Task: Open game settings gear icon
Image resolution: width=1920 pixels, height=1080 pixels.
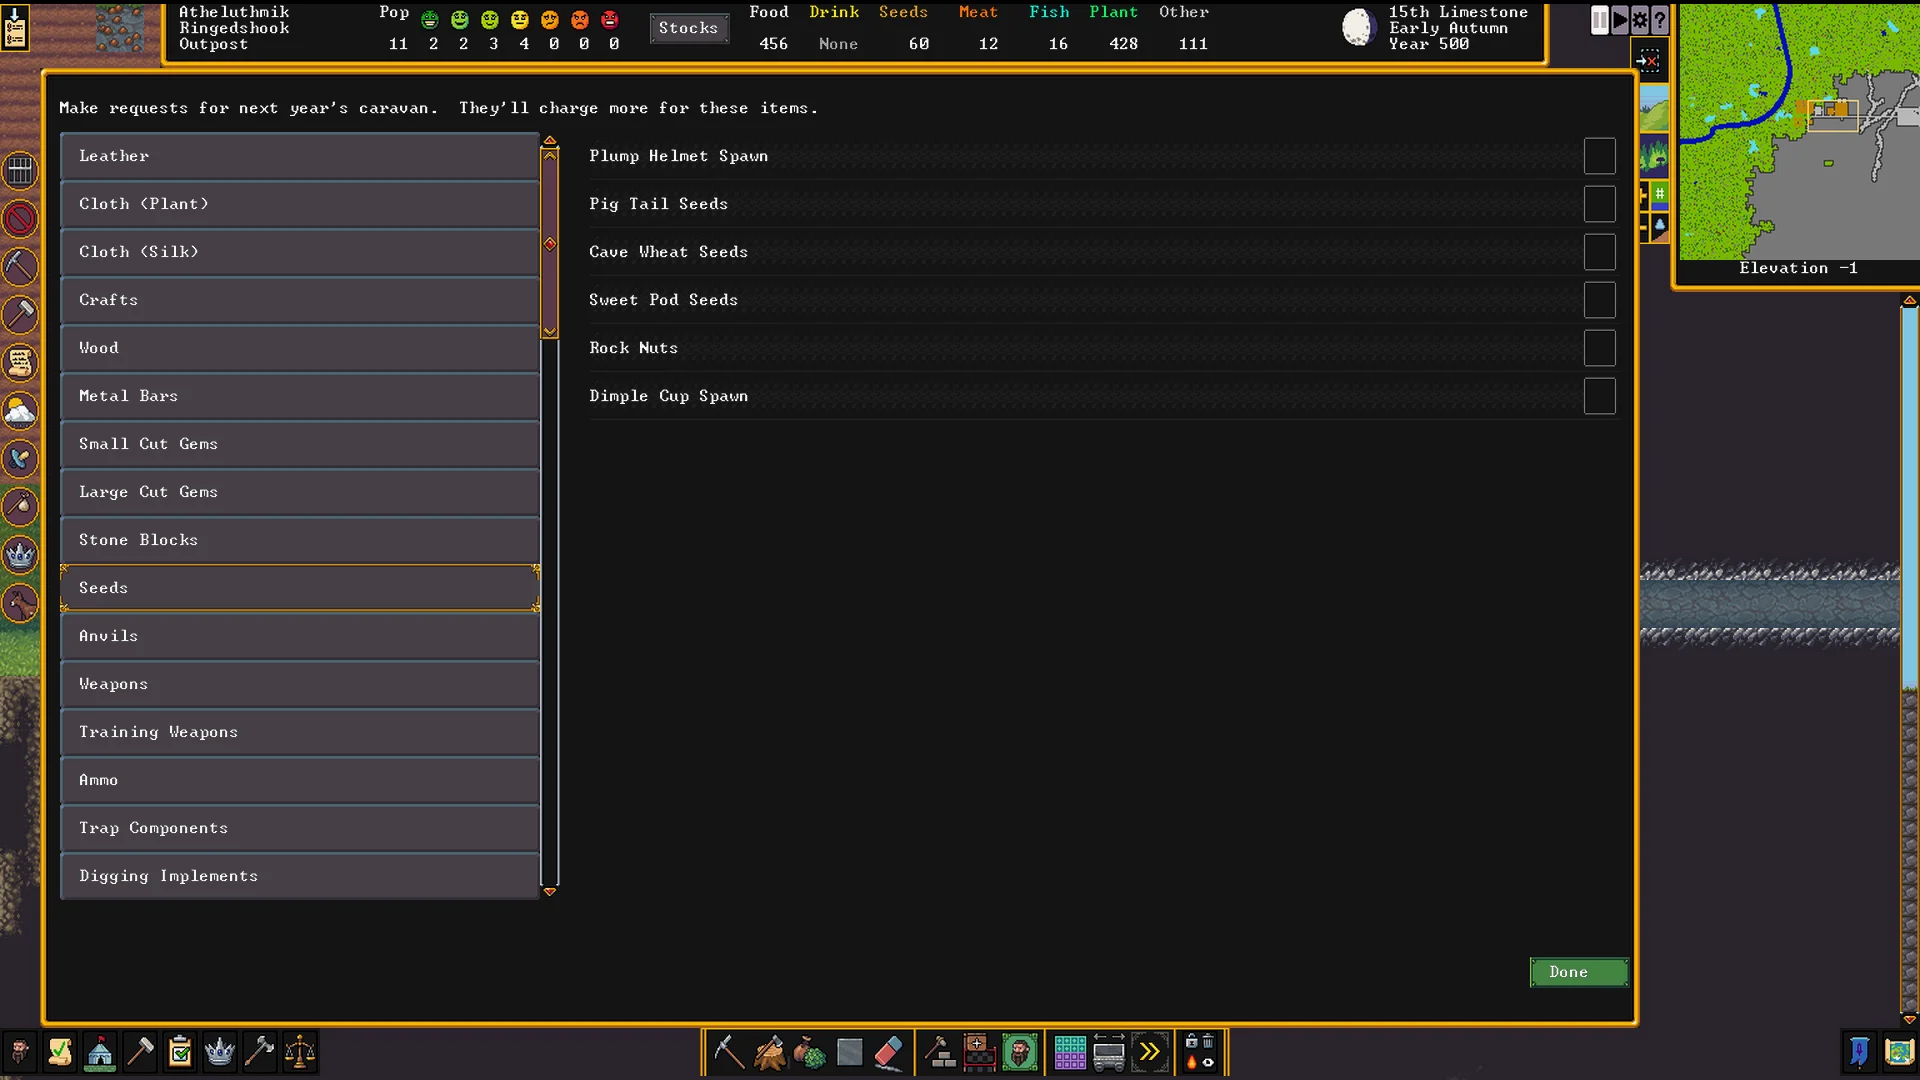Action: pyautogui.click(x=1640, y=20)
